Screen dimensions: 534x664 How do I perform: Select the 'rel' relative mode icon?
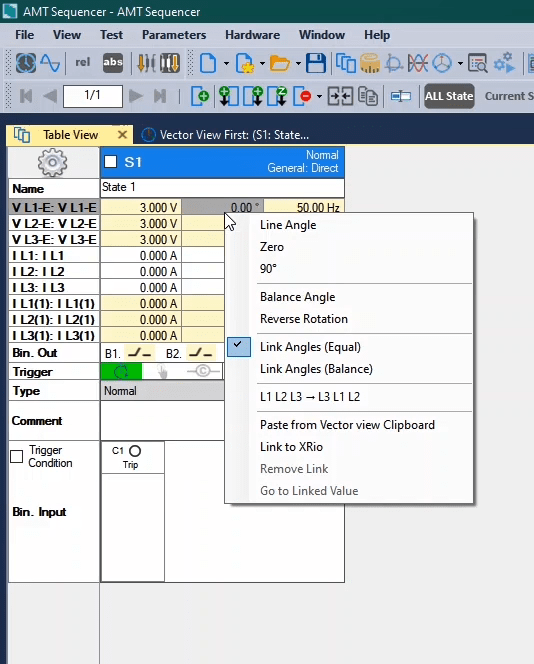pos(83,63)
